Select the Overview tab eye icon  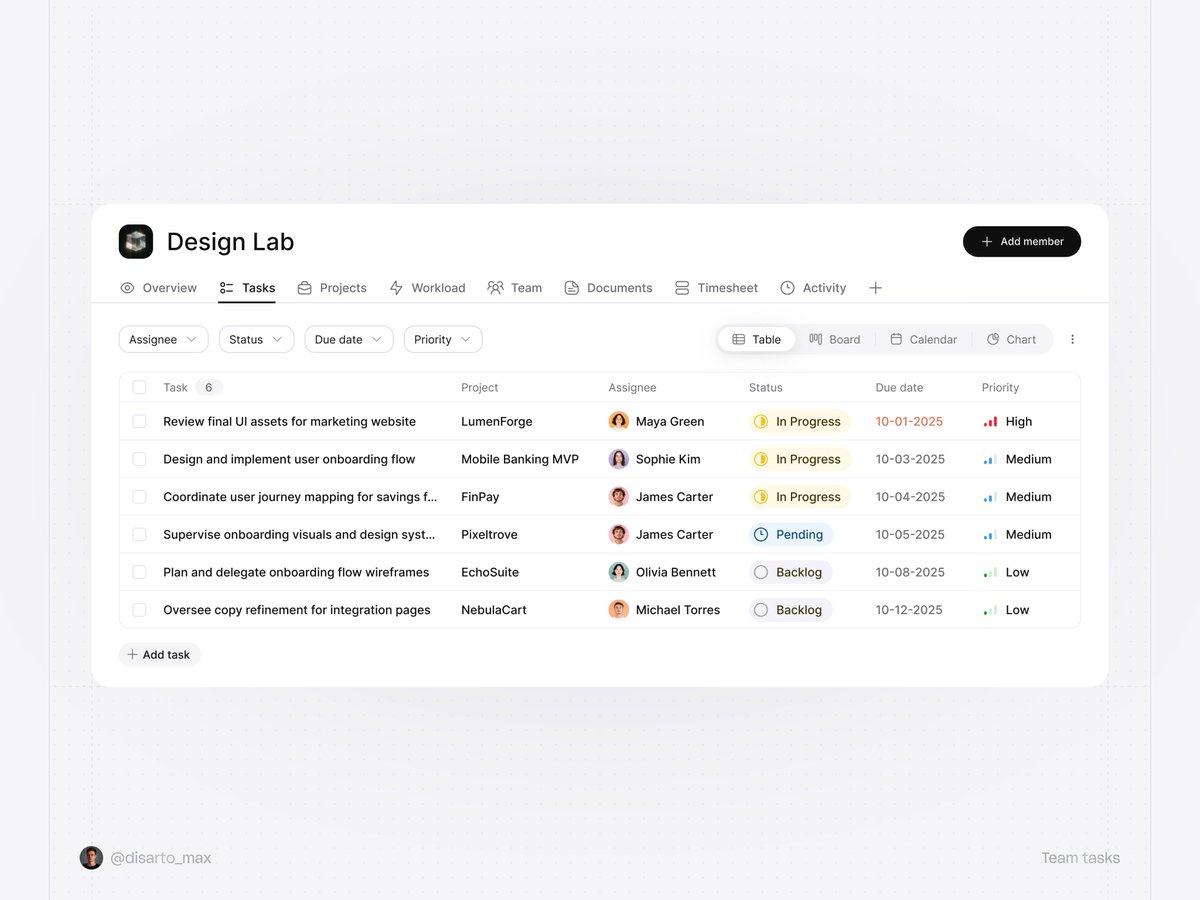pos(127,287)
